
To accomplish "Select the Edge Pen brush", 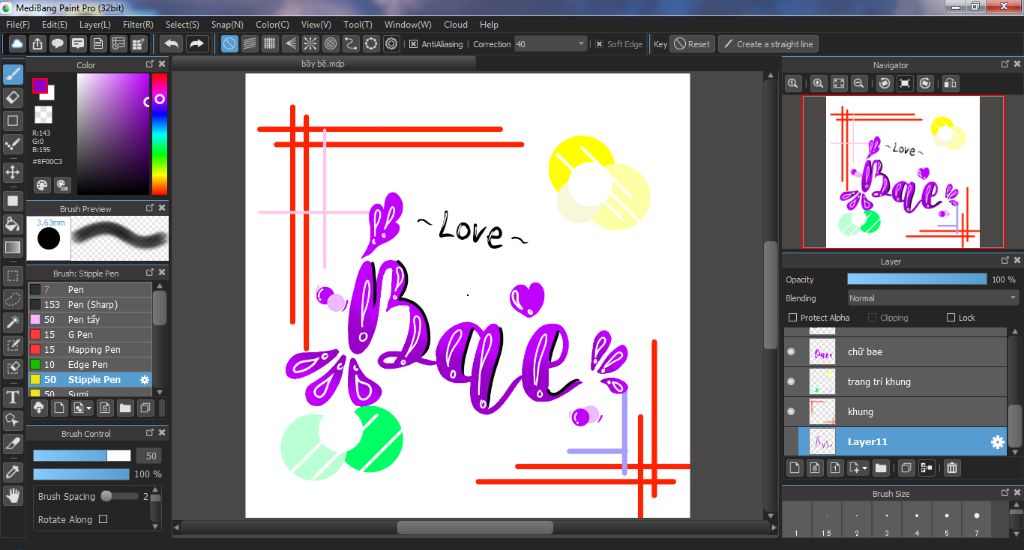I will click(x=90, y=364).
